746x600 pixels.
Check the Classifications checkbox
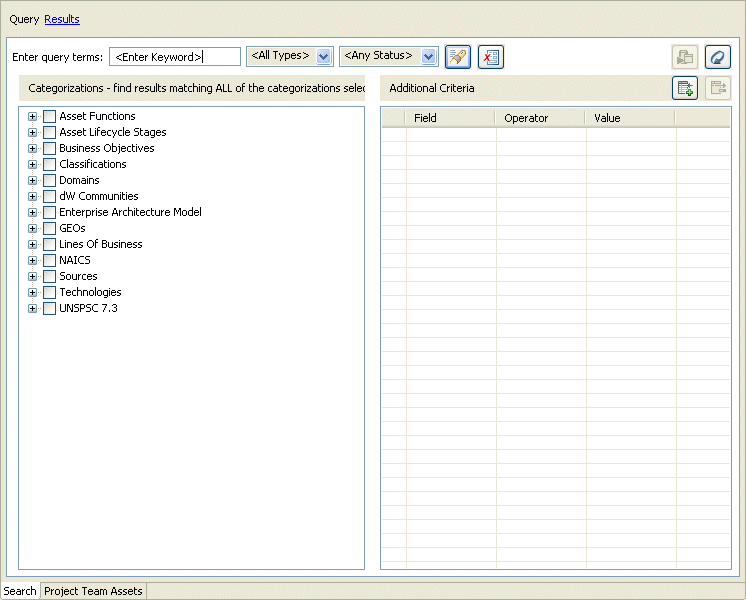coord(49,164)
